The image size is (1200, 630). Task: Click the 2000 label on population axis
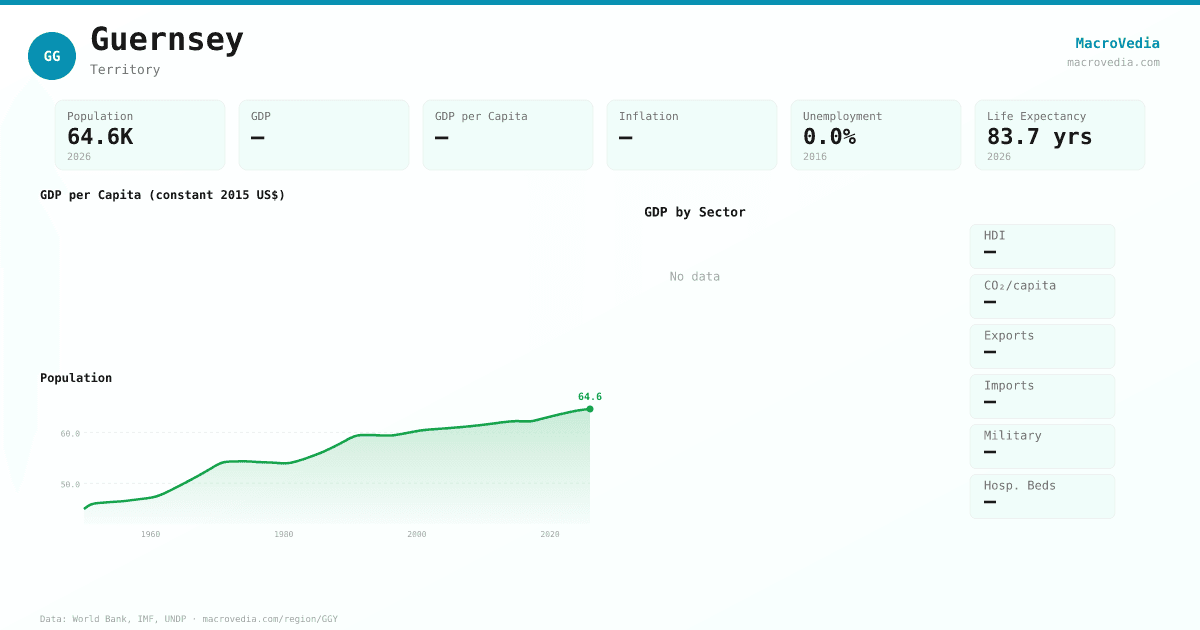(x=417, y=534)
